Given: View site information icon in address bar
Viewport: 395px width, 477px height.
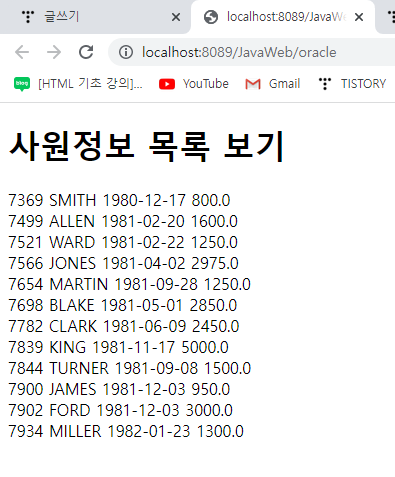Looking at the screenshot, I should 126,52.
